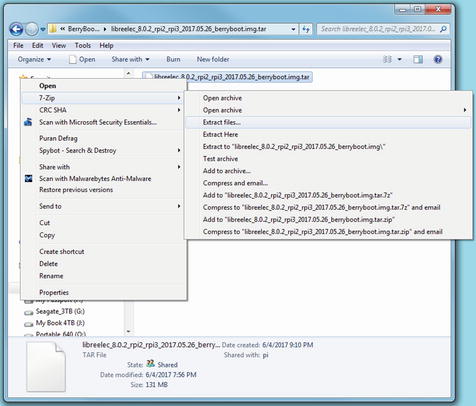Choose Add to archive...
Screen dimensions: 476x406
click(328, 171)
